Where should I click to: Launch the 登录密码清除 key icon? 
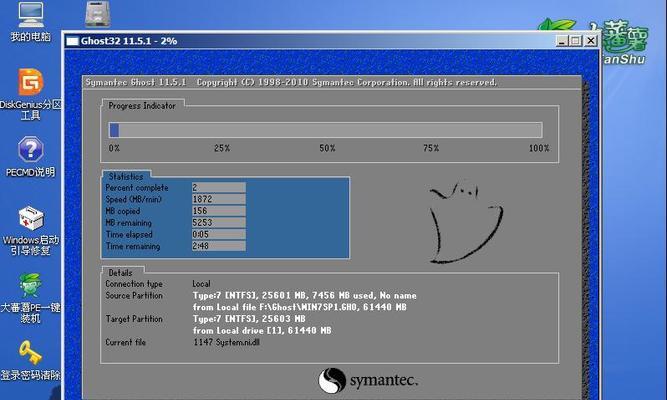click(x=31, y=360)
